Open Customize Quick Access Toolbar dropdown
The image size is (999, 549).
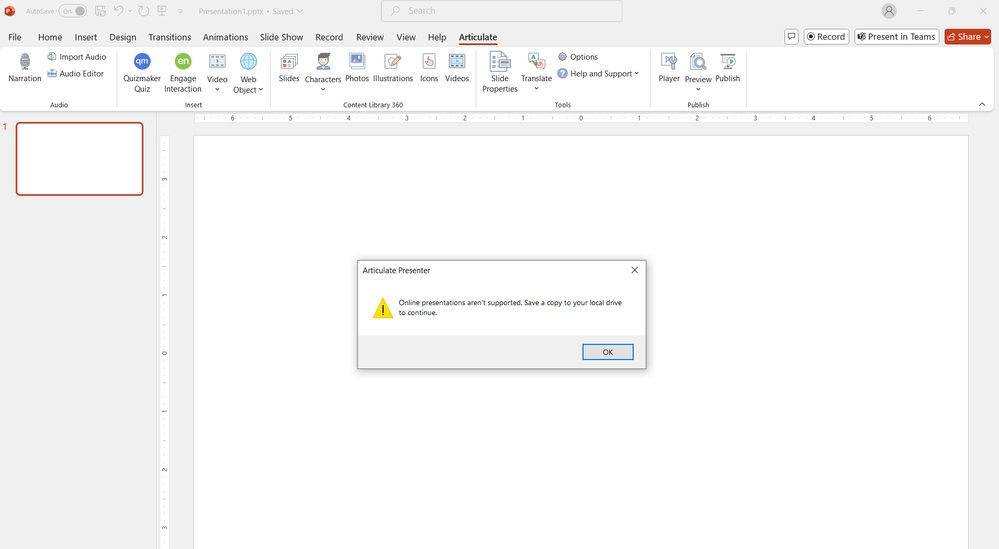180,11
